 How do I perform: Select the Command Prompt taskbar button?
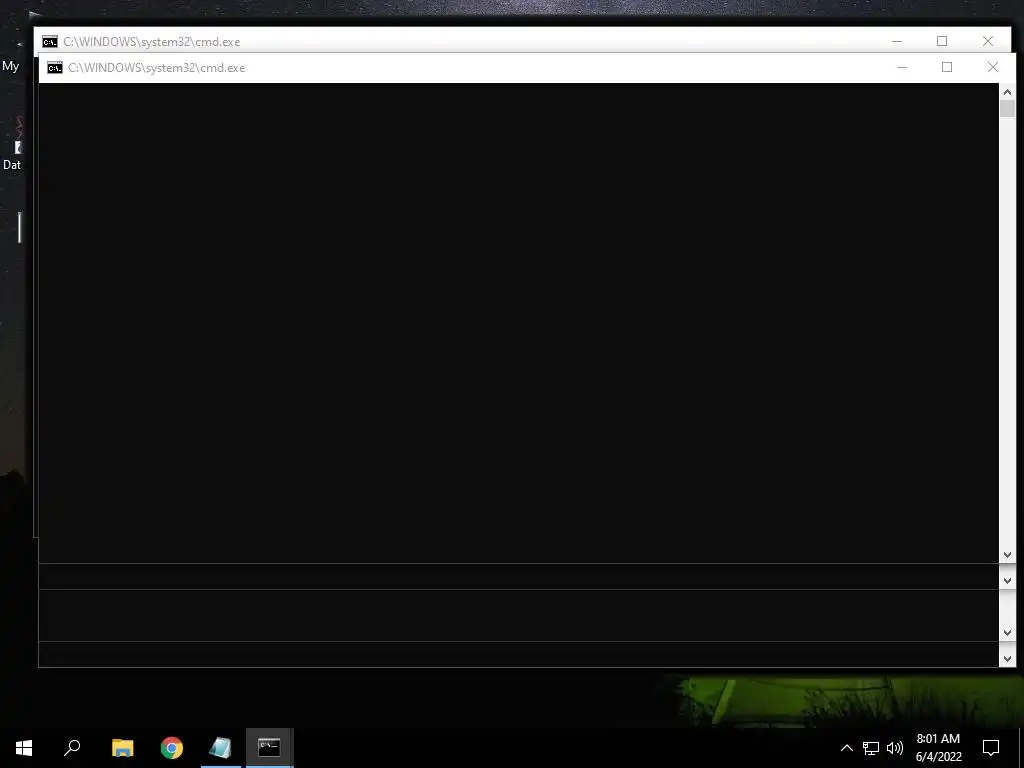(x=269, y=748)
